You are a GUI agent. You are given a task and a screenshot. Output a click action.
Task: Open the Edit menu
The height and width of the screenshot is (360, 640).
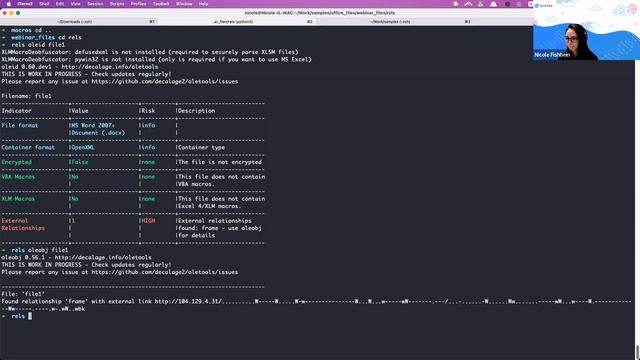tap(60, 4)
